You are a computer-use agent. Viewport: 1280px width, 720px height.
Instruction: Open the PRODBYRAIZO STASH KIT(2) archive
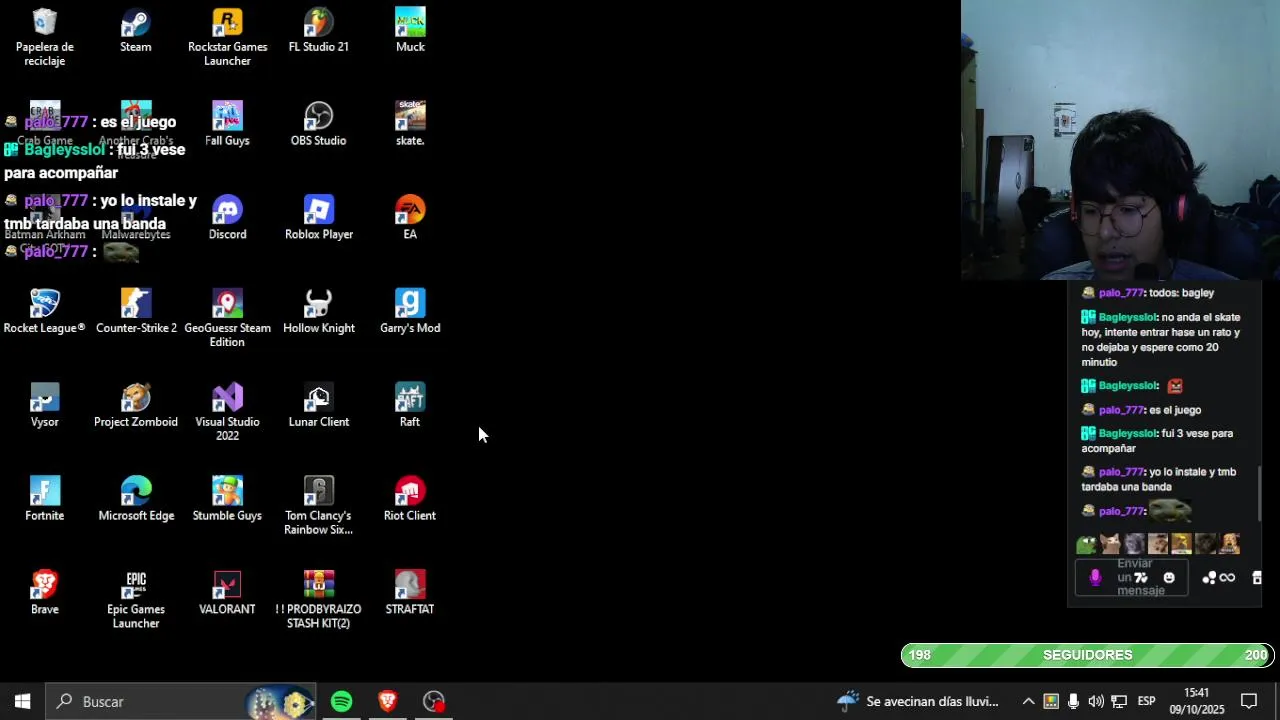pos(319,600)
